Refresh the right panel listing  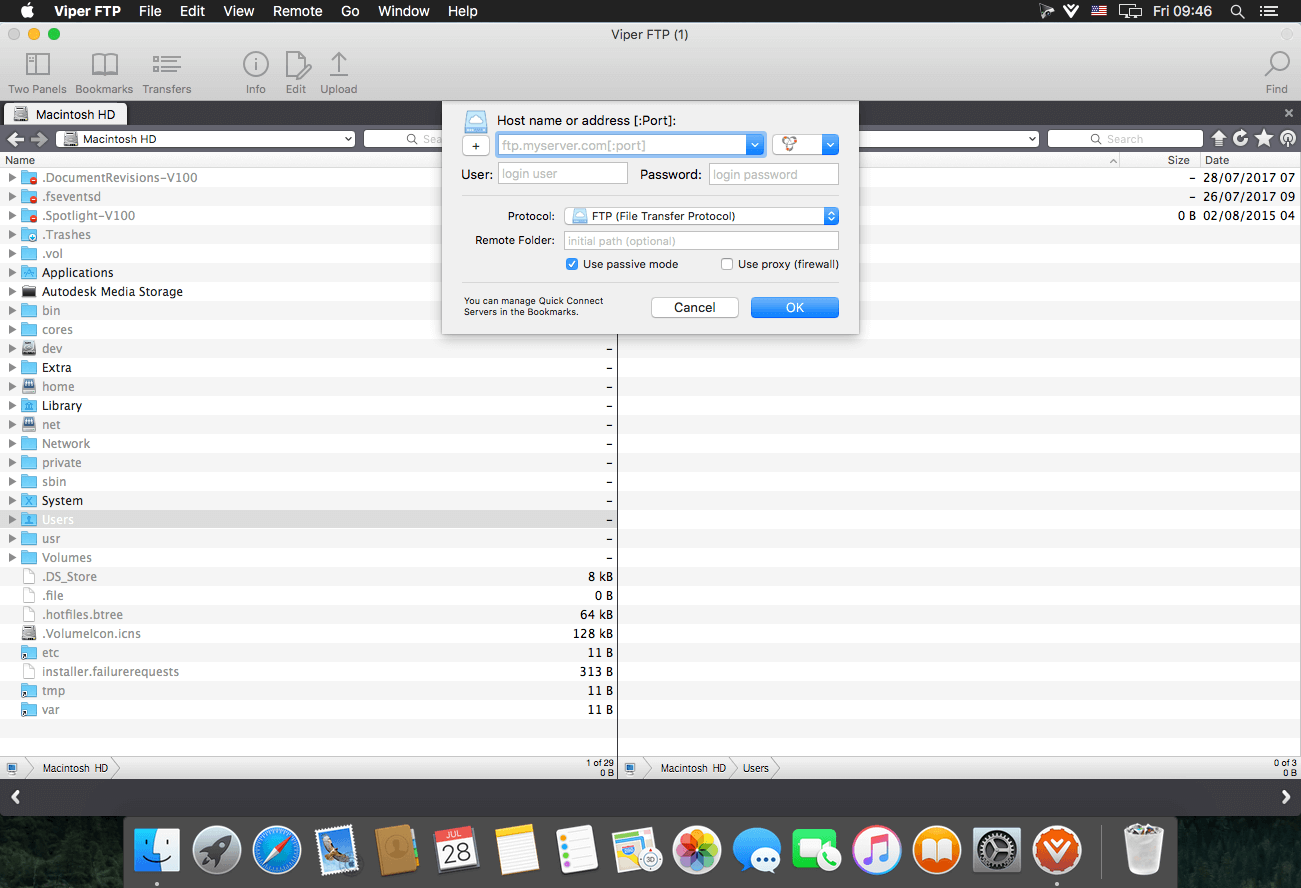[1241, 139]
